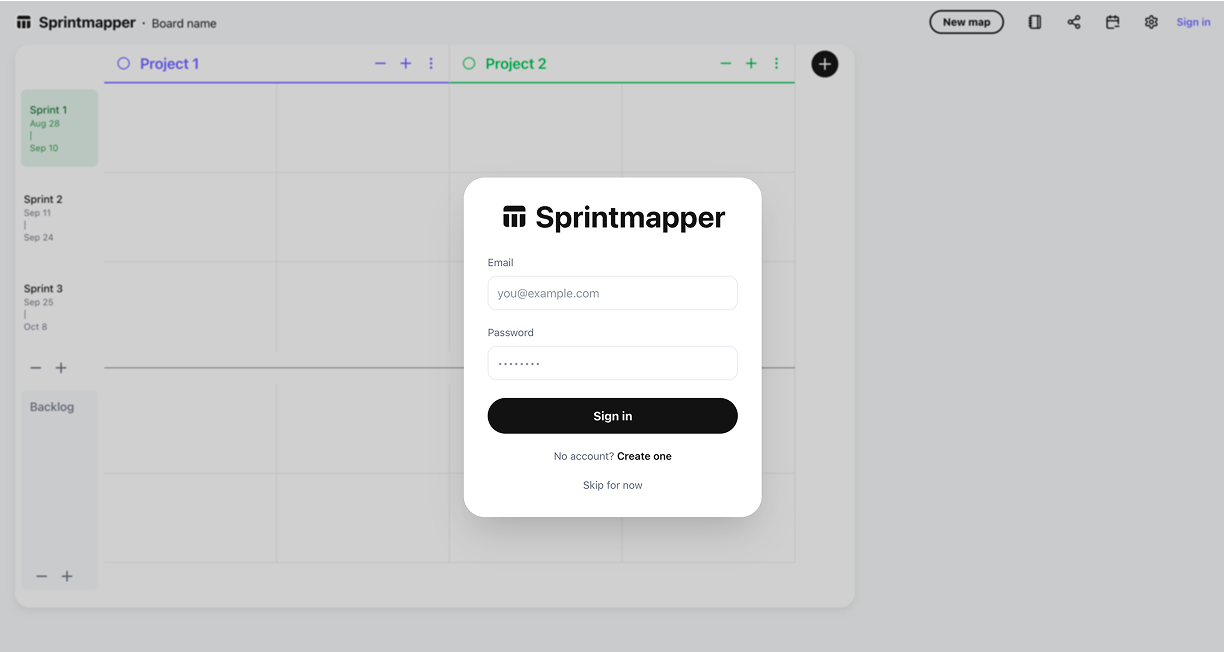Viewport: 1224px width, 652px height.
Task: Click the New map button
Action: click(x=966, y=22)
